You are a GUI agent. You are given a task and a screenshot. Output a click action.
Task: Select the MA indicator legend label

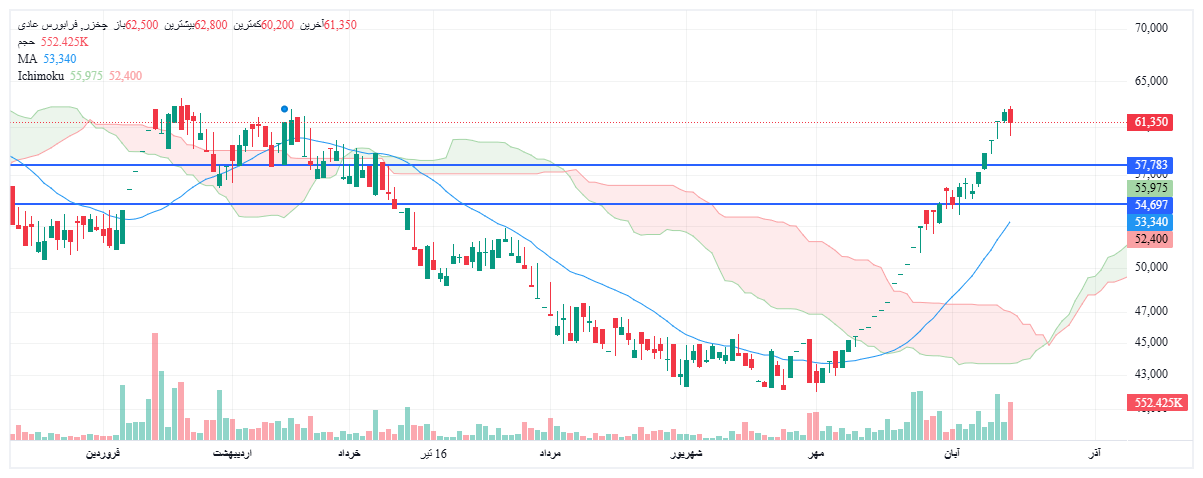point(27,59)
